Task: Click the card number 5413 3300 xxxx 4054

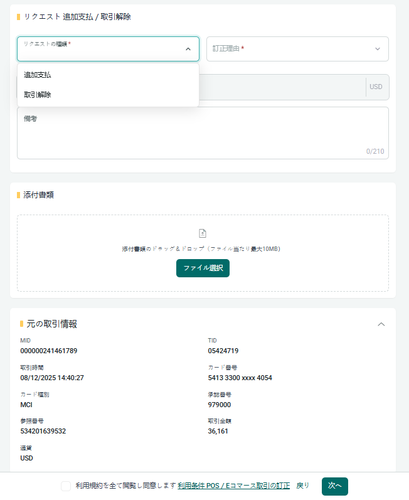Action: pos(240,378)
